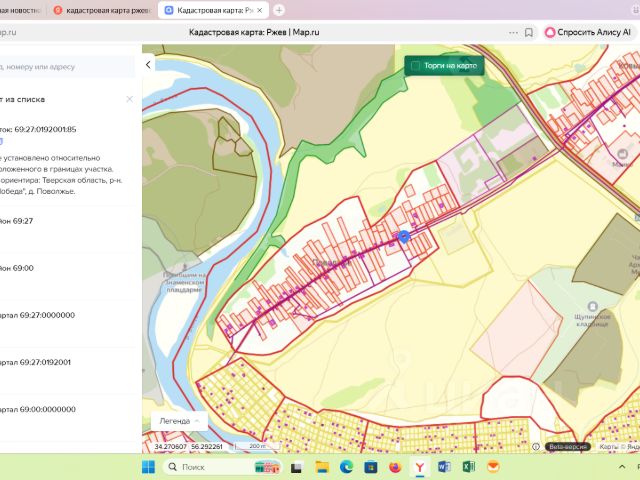640x480 pixels.
Task: Click the 'Поволжье' village label on map
Action: point(332,262)
